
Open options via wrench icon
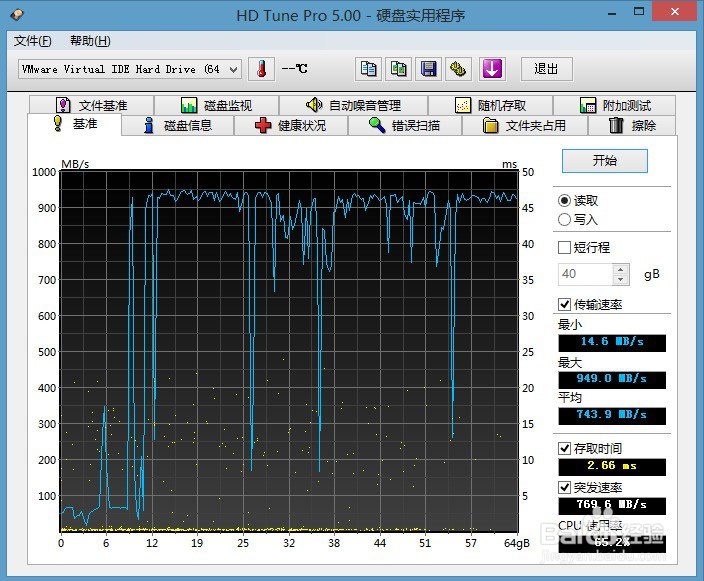coord(458,69)
